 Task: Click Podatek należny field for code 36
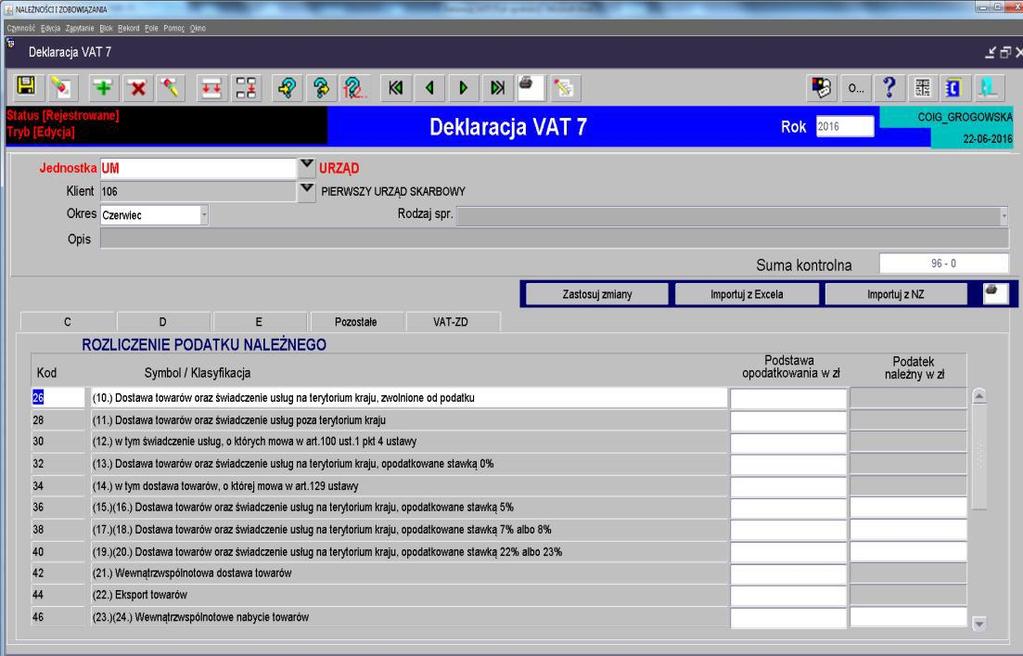pos(908,507)
